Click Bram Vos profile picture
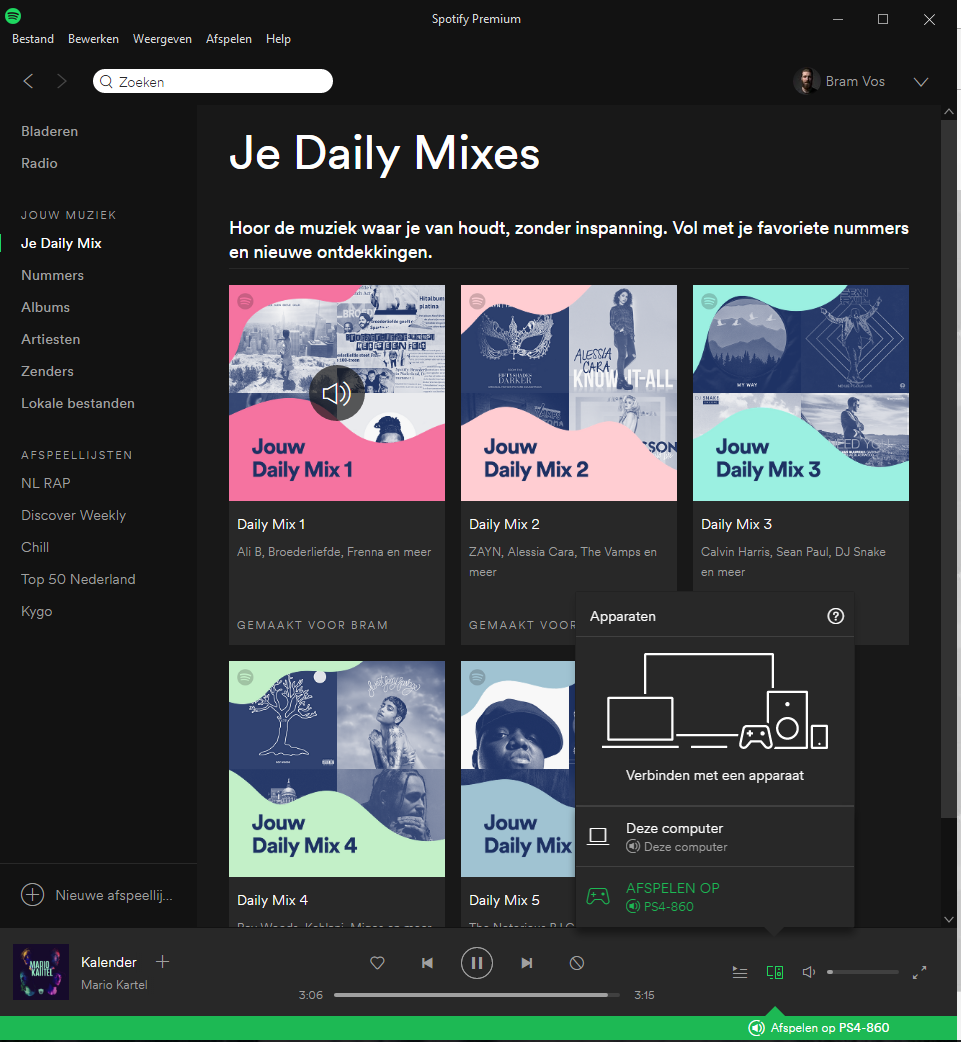Screen dimensions: 961x1042 pyautogui.click(x=806, y=81)
